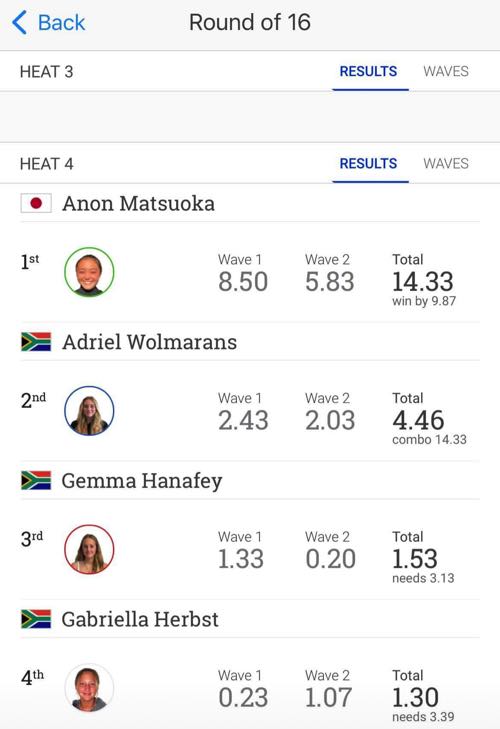The height and width of the screenshot is (729, 500).
Task: Open the Gabriella Herbst name link
Action: click(x=140, y=619)
